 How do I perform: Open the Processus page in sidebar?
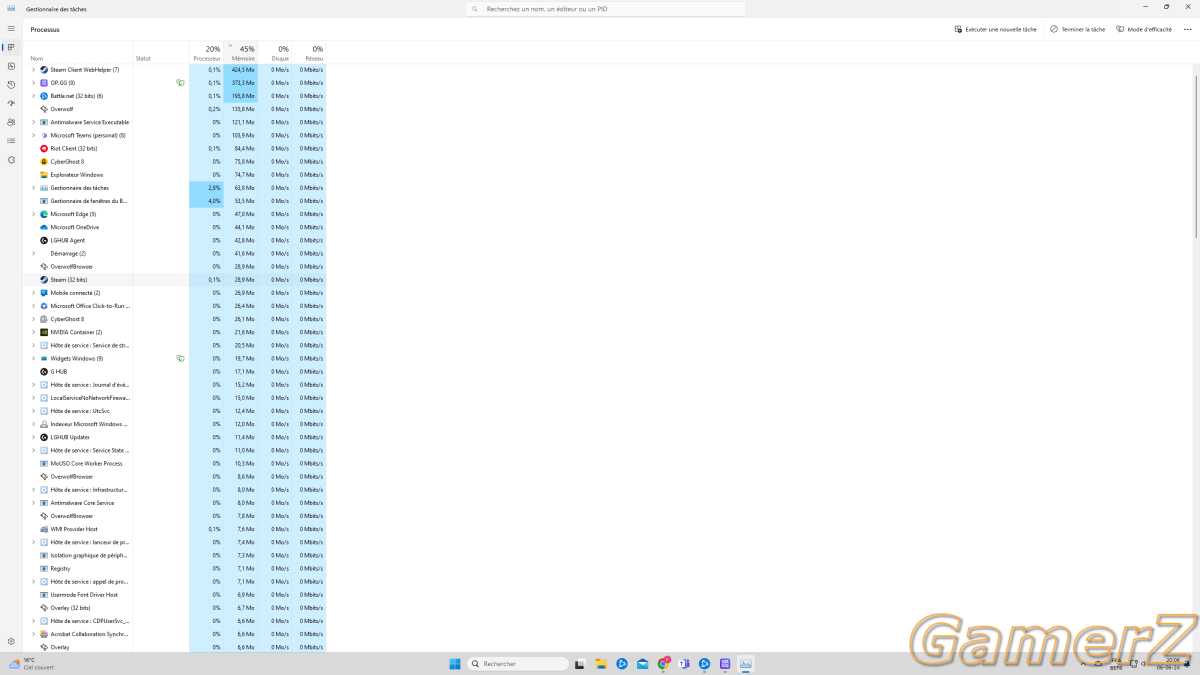coord(11,47)
